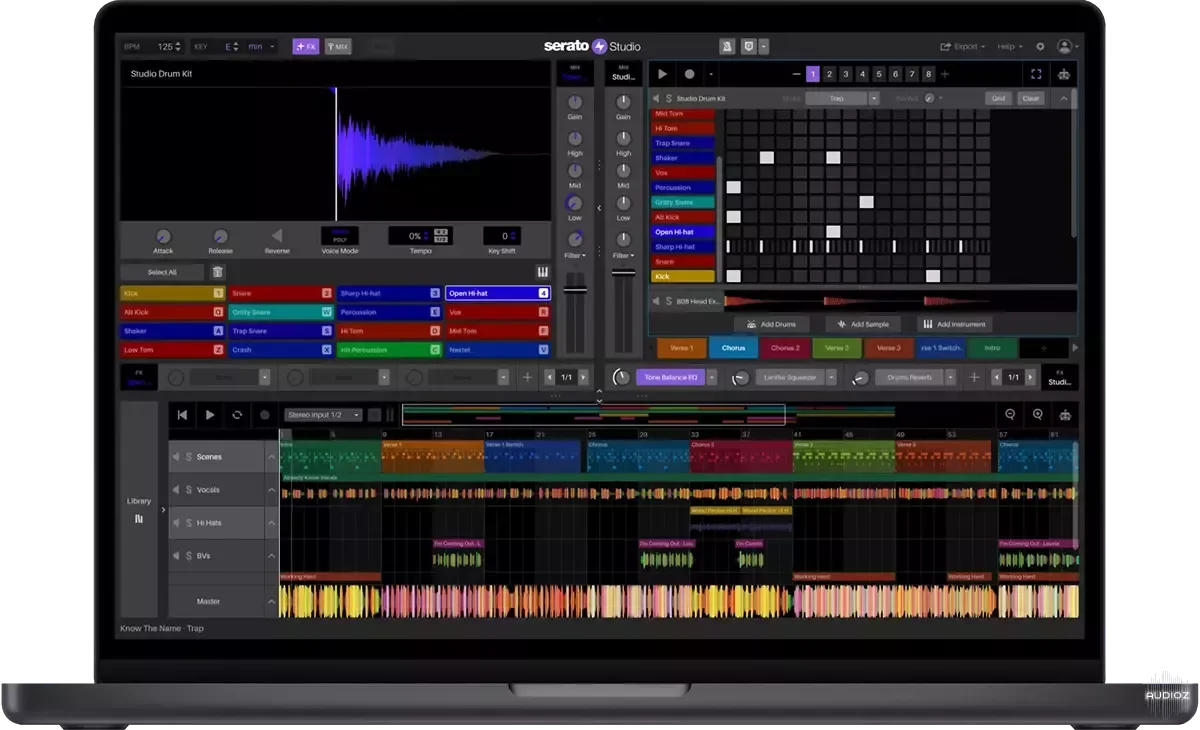Zoom out the timeline
The image size is (1200, 730).
click(1010, 415)
